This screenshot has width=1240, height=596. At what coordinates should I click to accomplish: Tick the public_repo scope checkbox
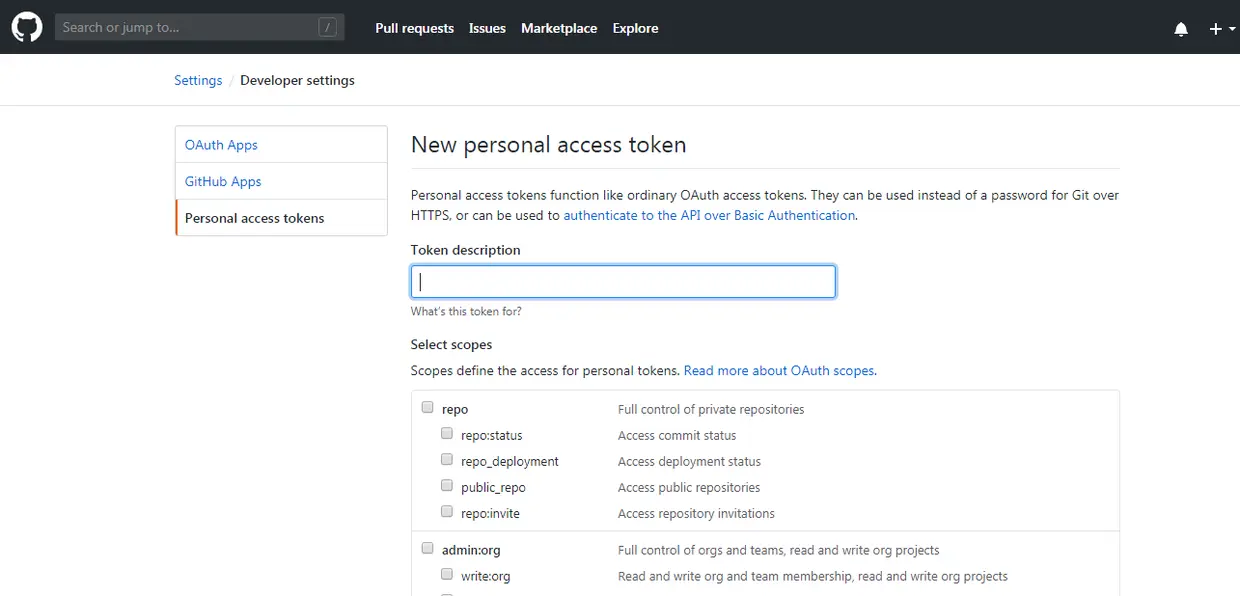click(x=448, y=486)
